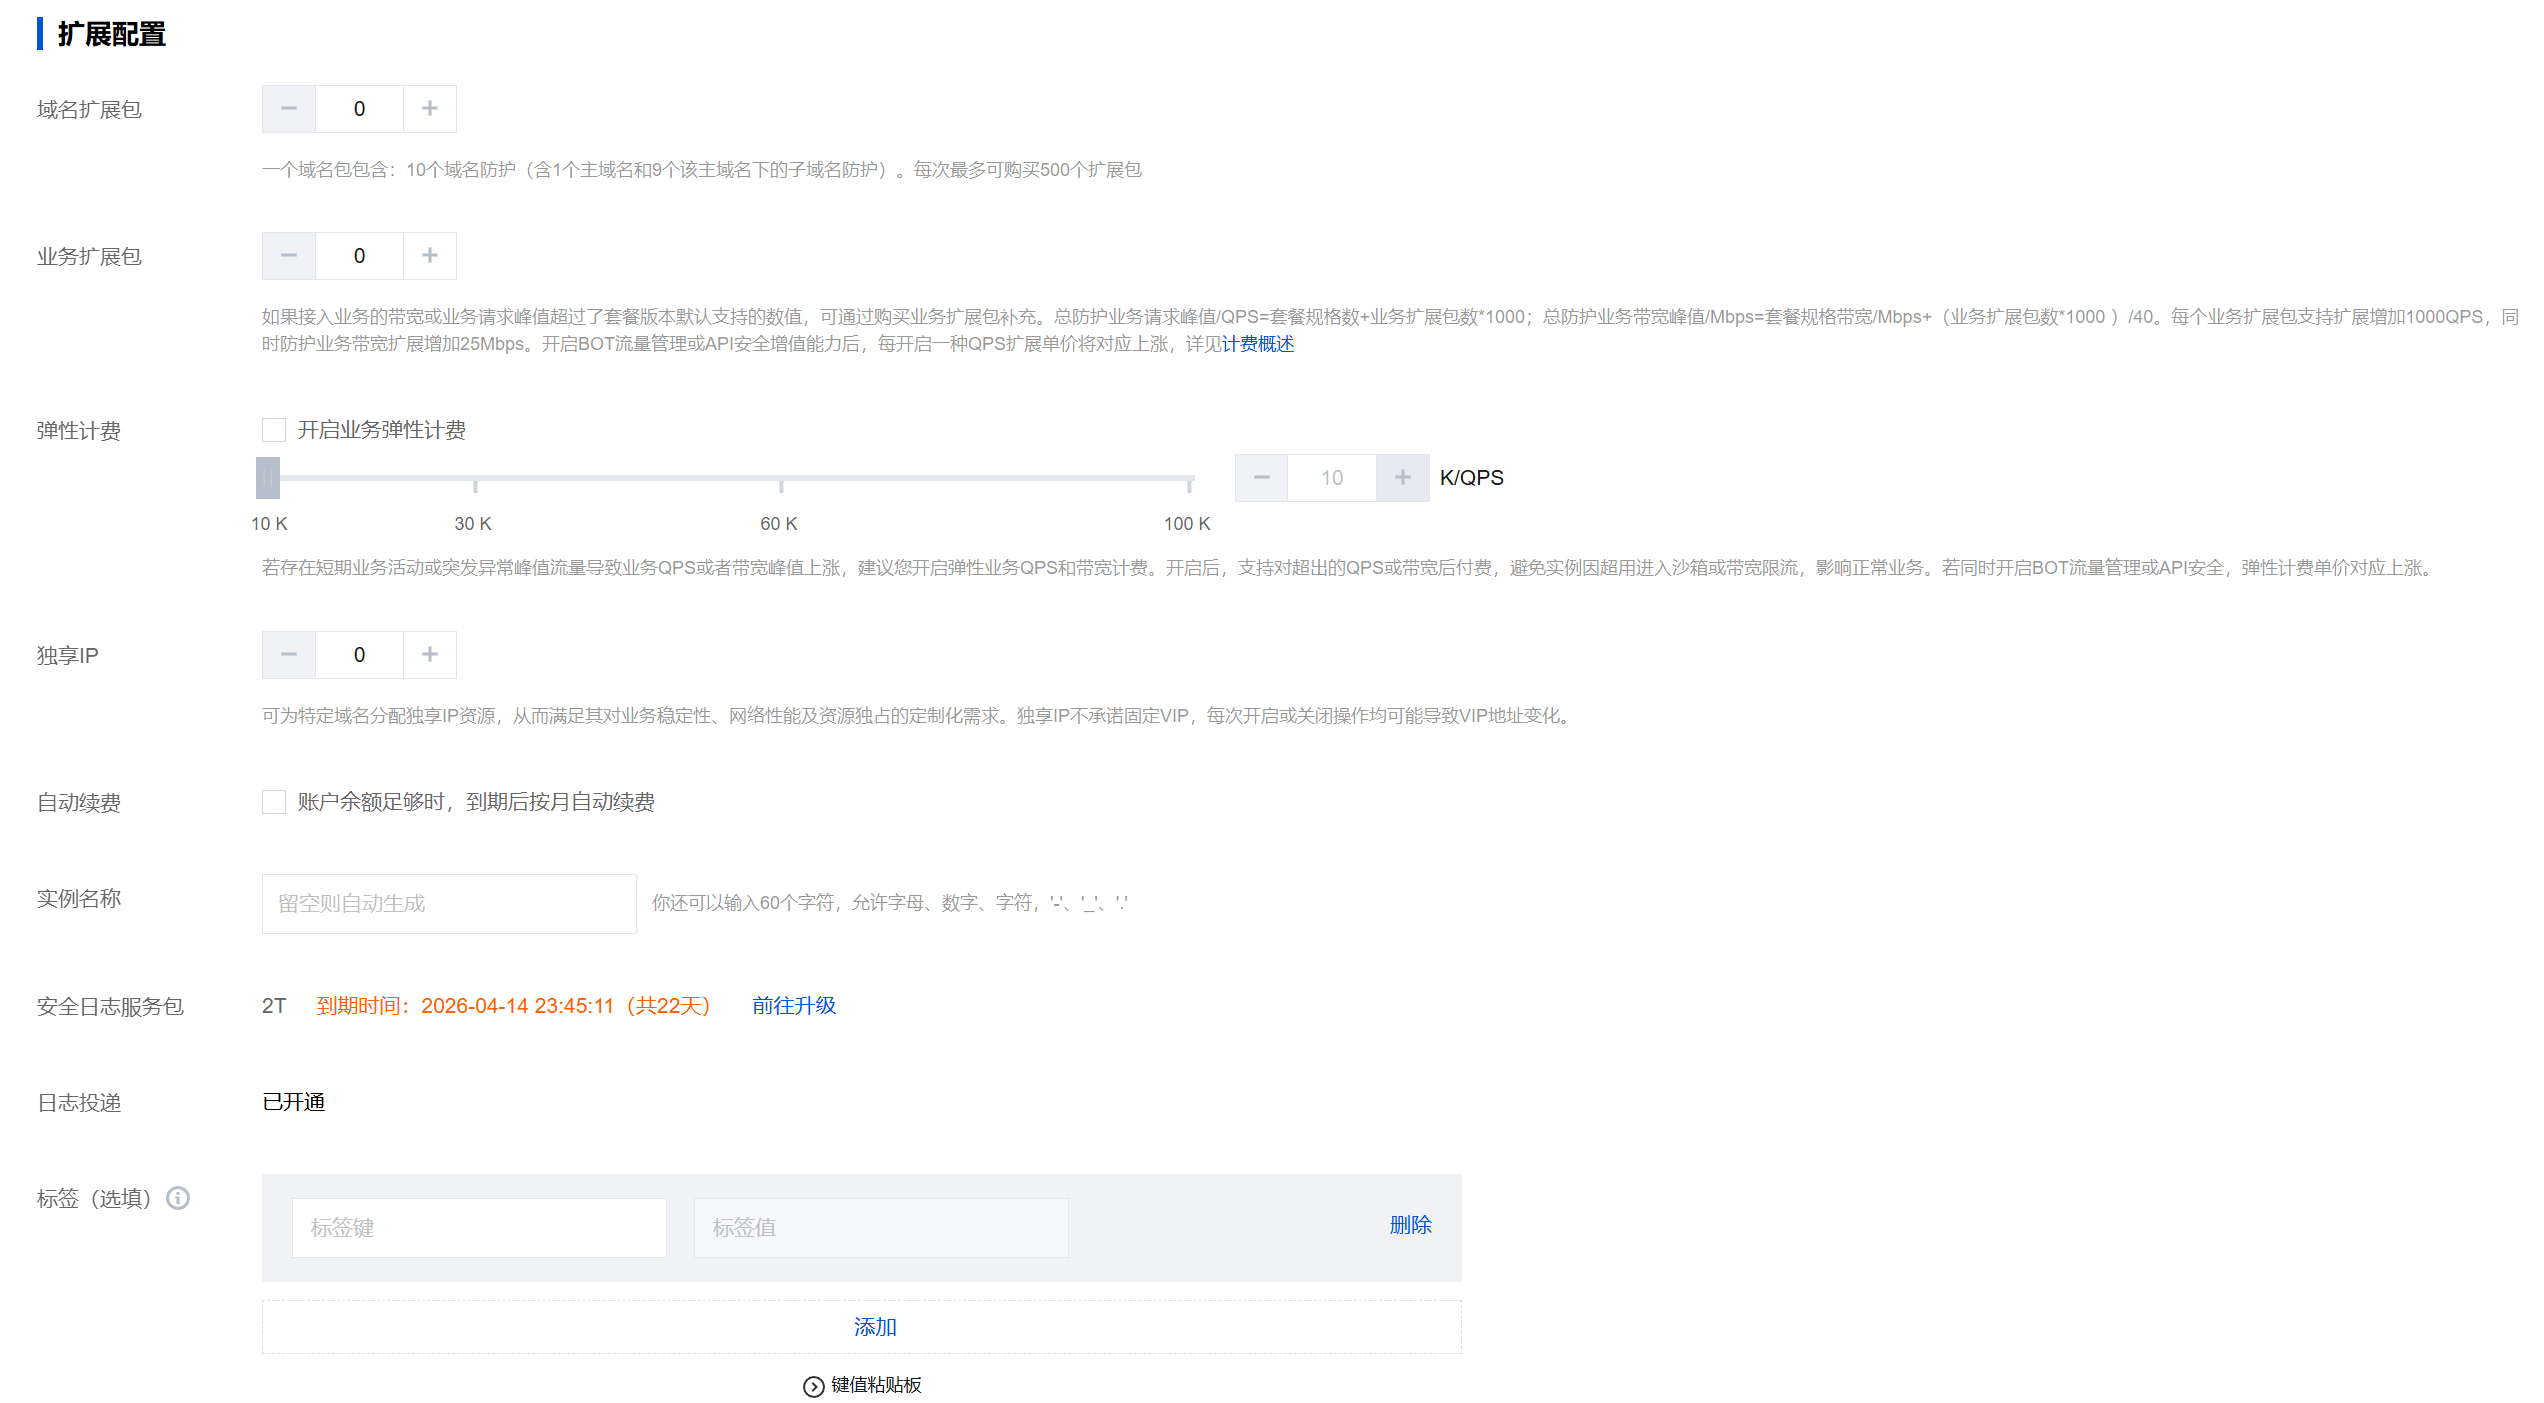Viewport: 2544px width, 1403px height.
Task: Click the 前往升级 link
Action: 794,1006
